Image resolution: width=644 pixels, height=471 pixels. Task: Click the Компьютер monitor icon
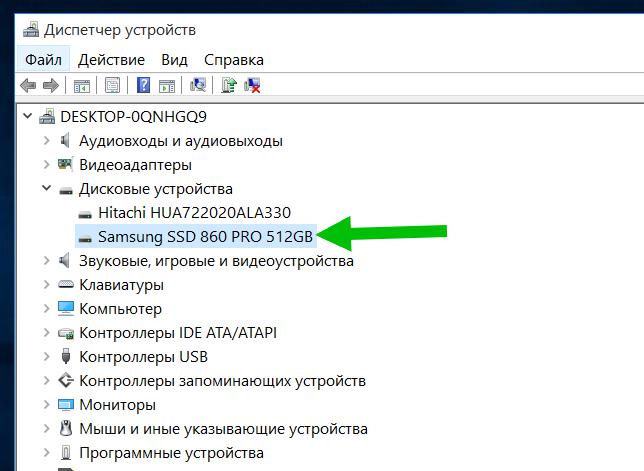[x=66, y=308]
